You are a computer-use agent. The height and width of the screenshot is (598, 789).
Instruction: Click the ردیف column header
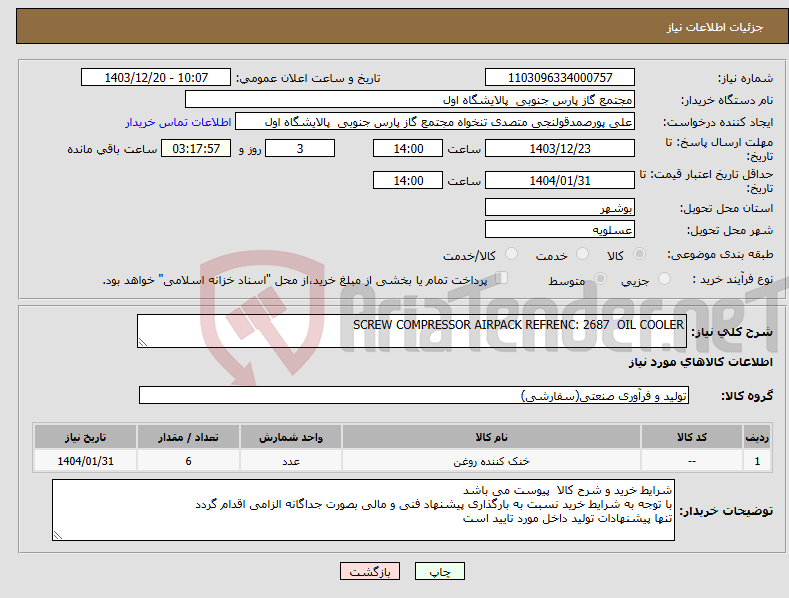click(x=757, y=437)
